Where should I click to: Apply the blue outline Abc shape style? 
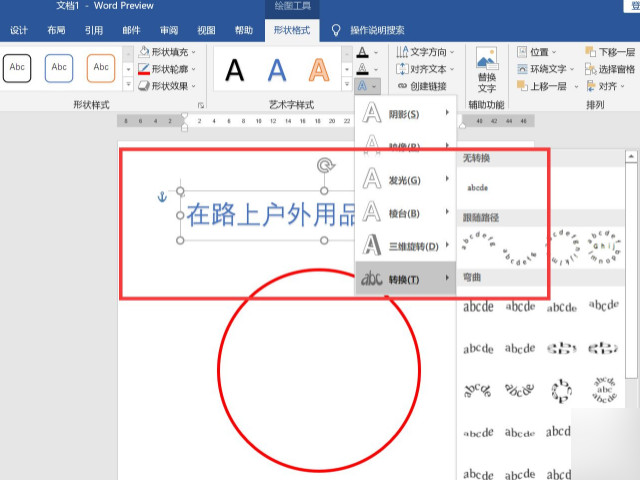[59, 68]
